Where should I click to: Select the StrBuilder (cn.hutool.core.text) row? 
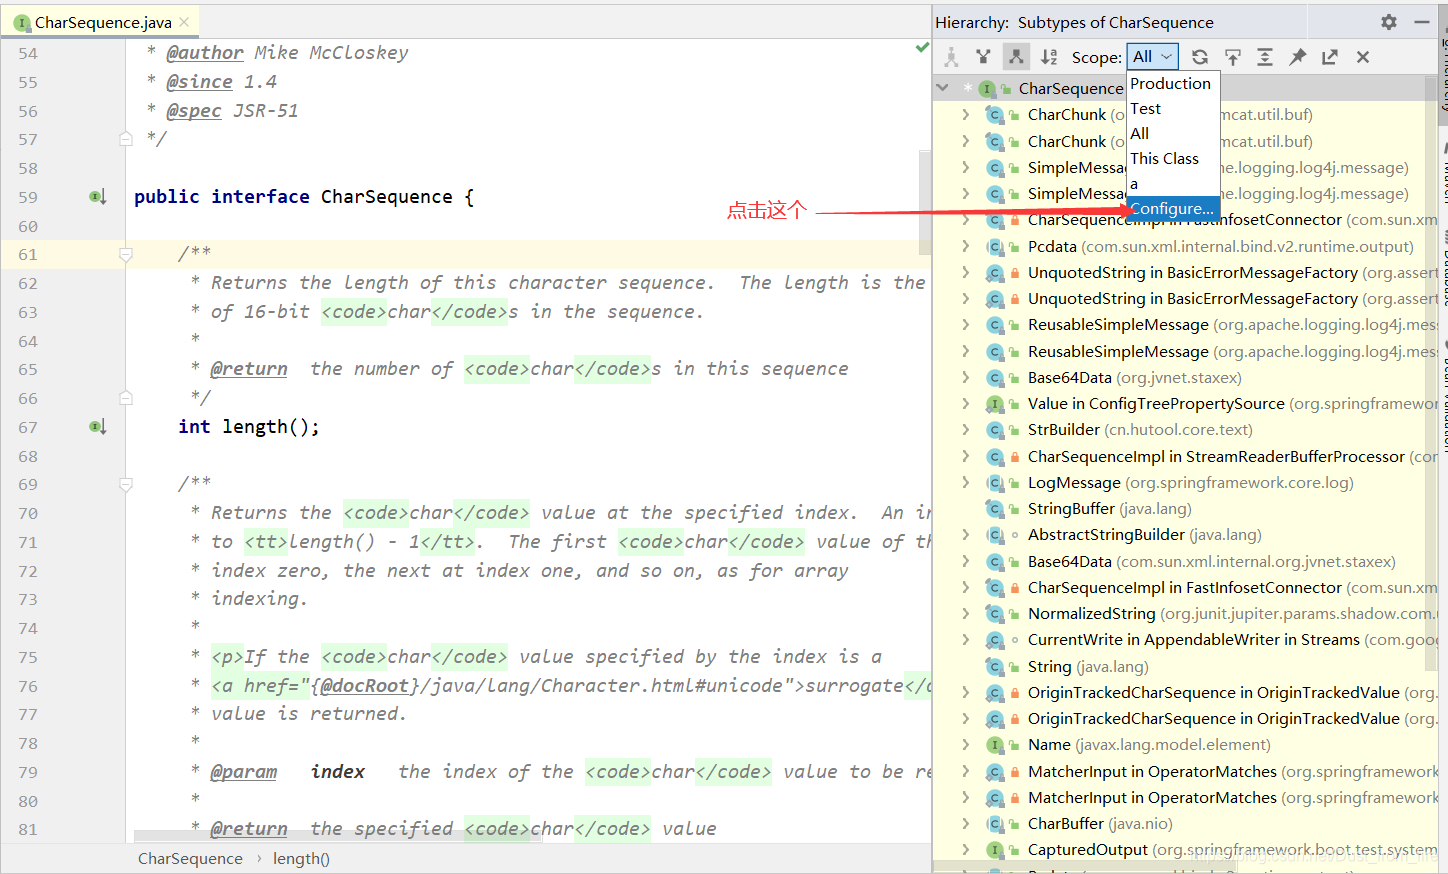click(1185, 430)
